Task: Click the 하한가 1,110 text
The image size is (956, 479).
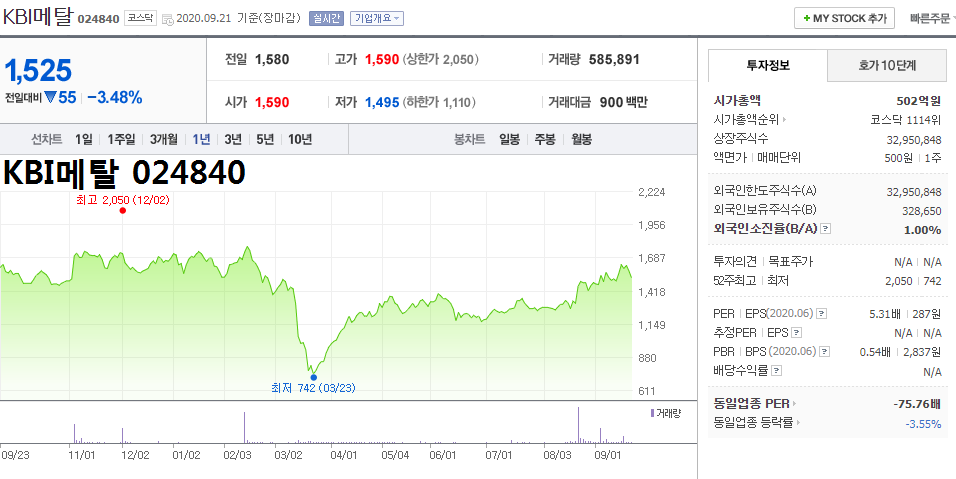Action: click(x=438, y=102)
